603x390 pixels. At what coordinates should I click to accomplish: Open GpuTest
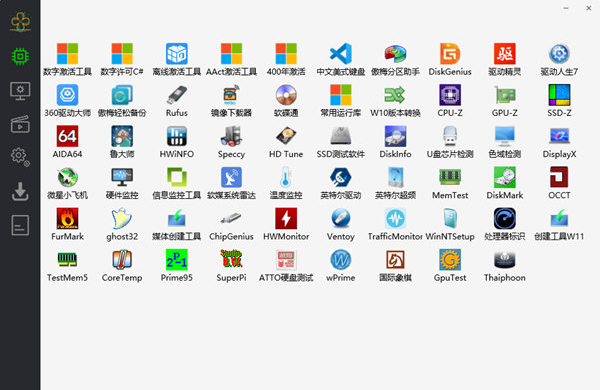pos(450,265)
